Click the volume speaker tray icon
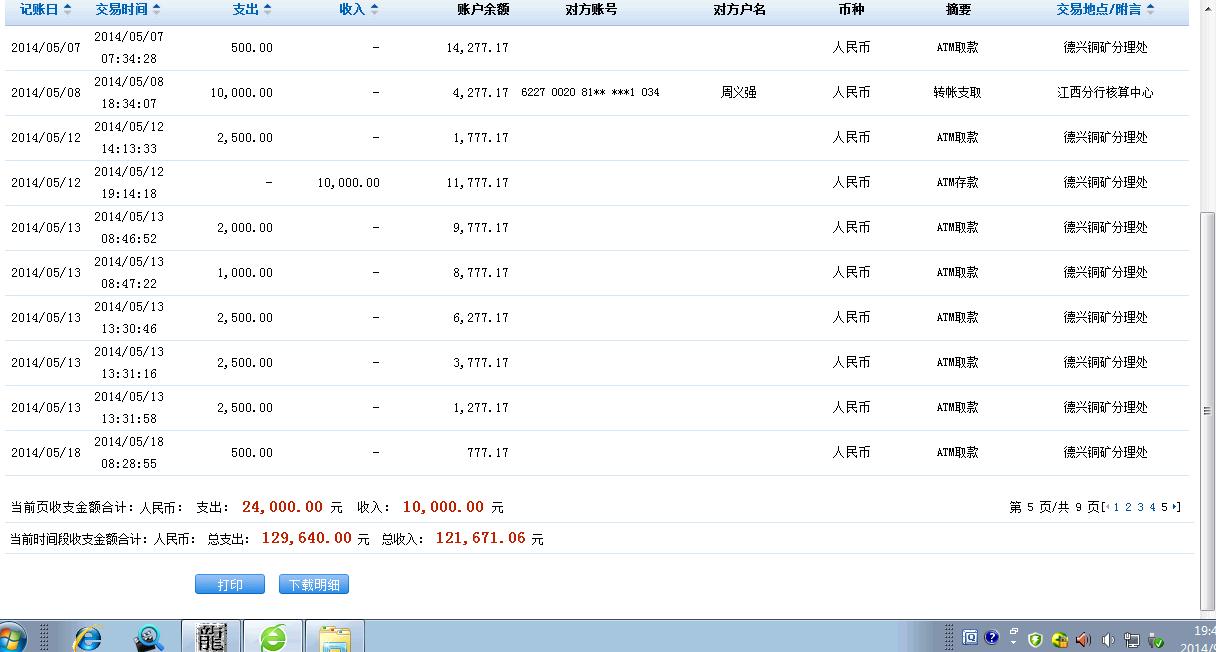Image resolution: width=1216 pixels, height=652 pixels. click(x=1108, y=639)
